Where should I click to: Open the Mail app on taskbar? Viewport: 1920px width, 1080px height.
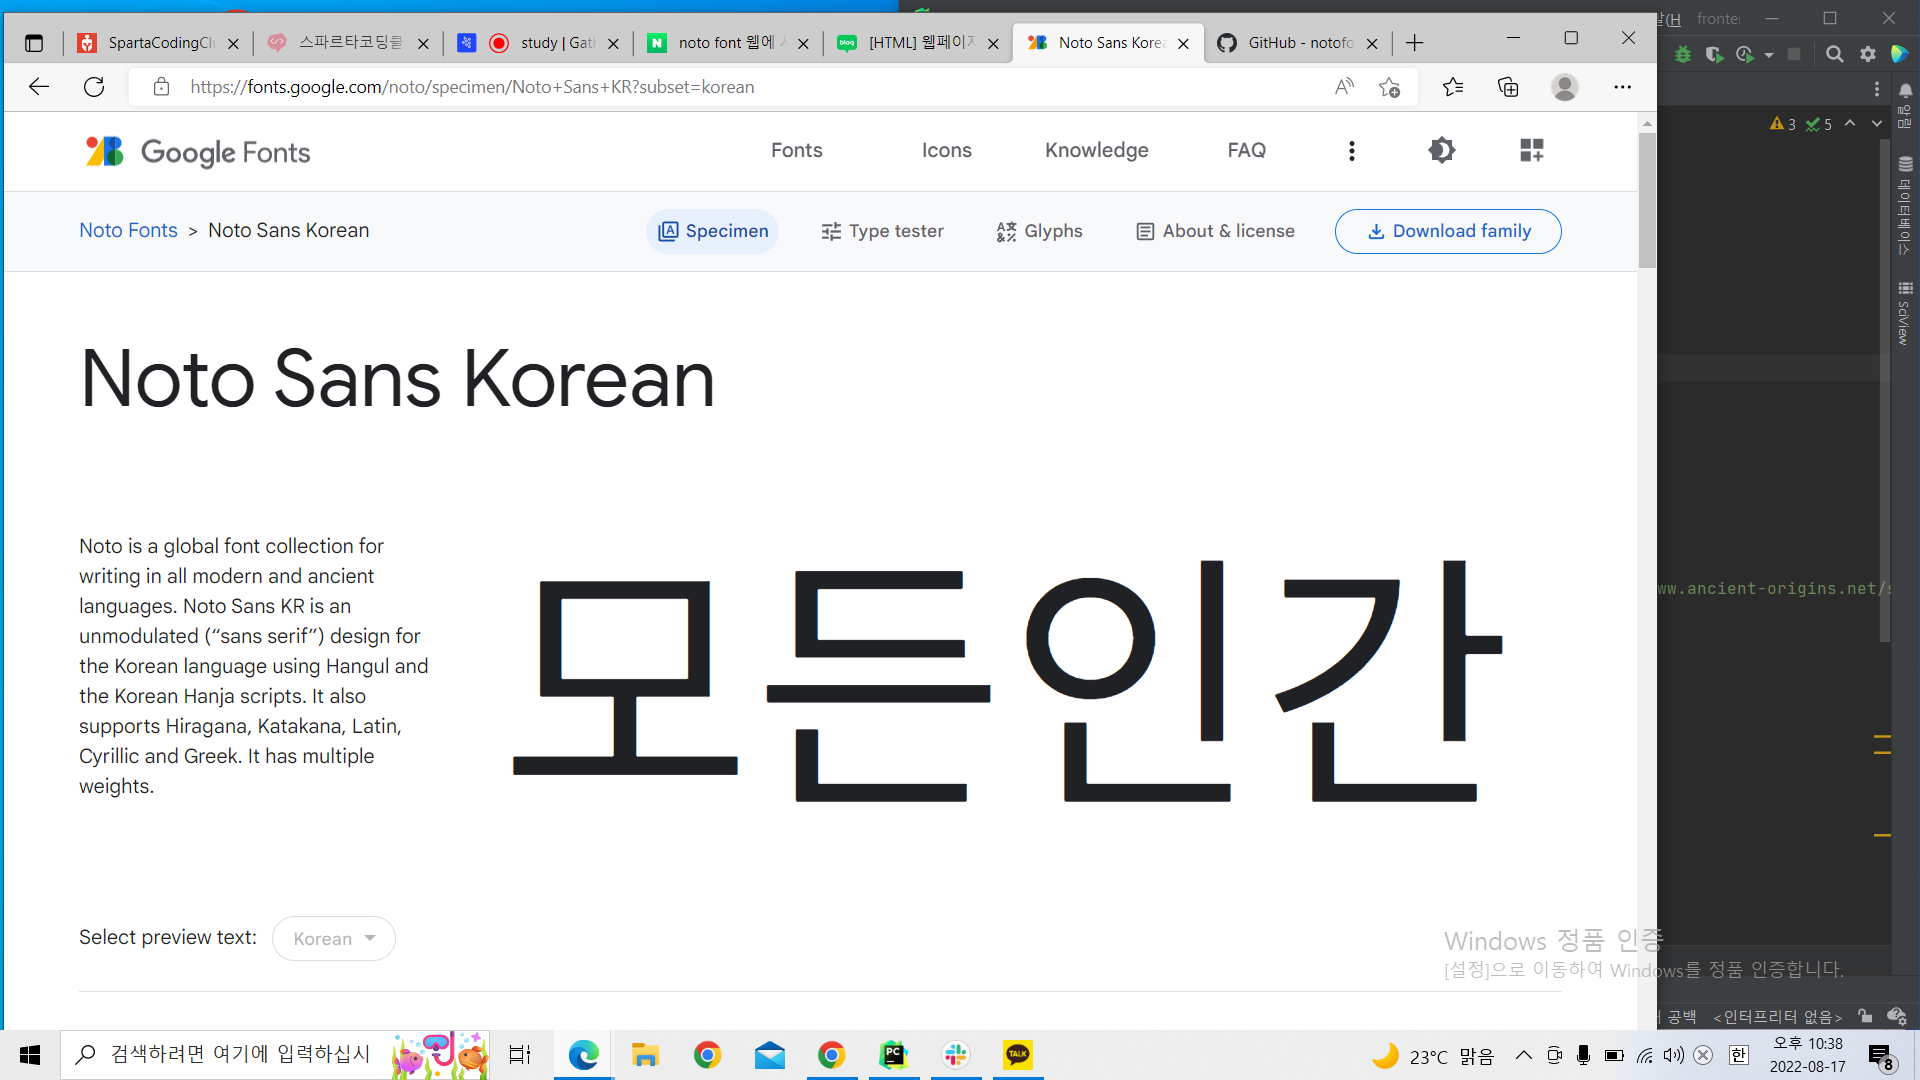click(769, 1055)
